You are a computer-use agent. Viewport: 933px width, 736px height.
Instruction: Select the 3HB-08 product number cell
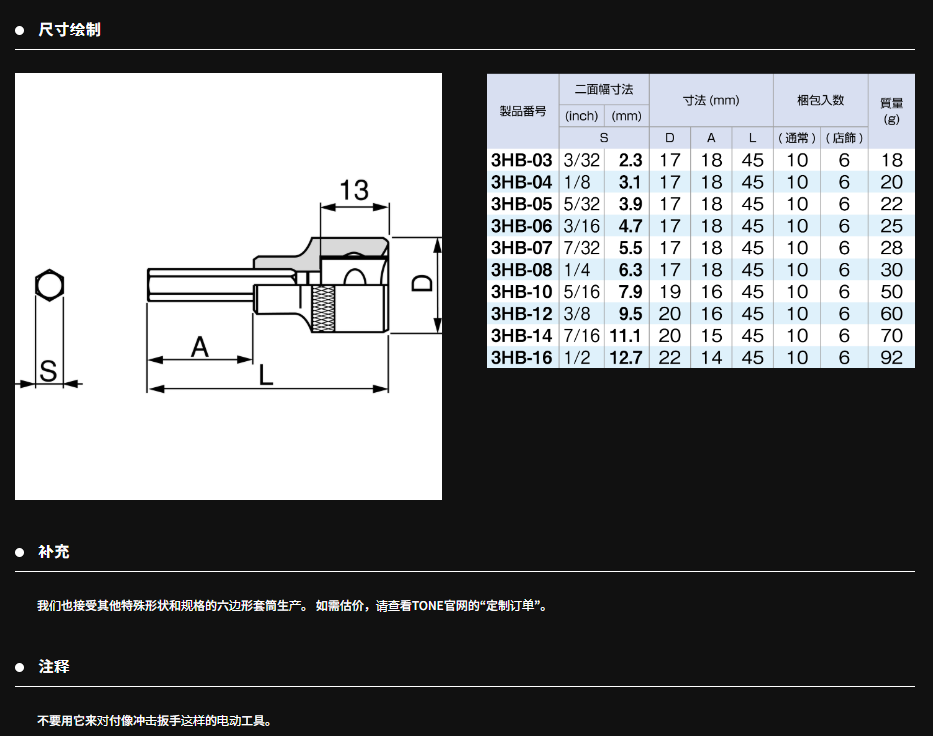(522, 270)
